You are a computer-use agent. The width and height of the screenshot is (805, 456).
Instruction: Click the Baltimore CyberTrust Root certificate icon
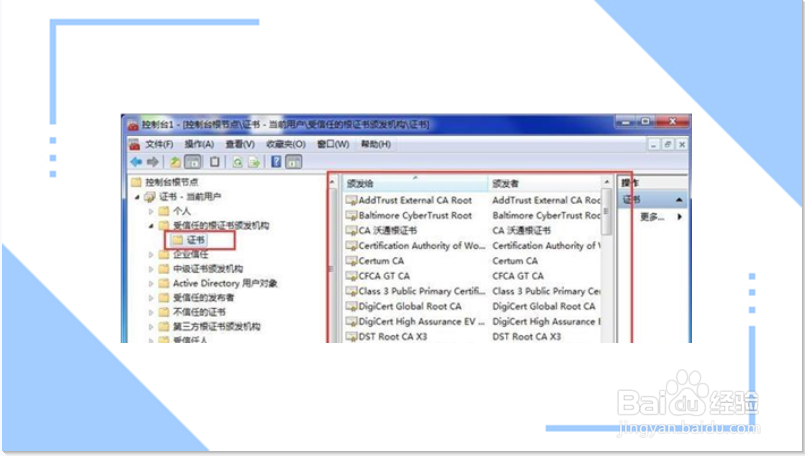click(x=351, y=215)
